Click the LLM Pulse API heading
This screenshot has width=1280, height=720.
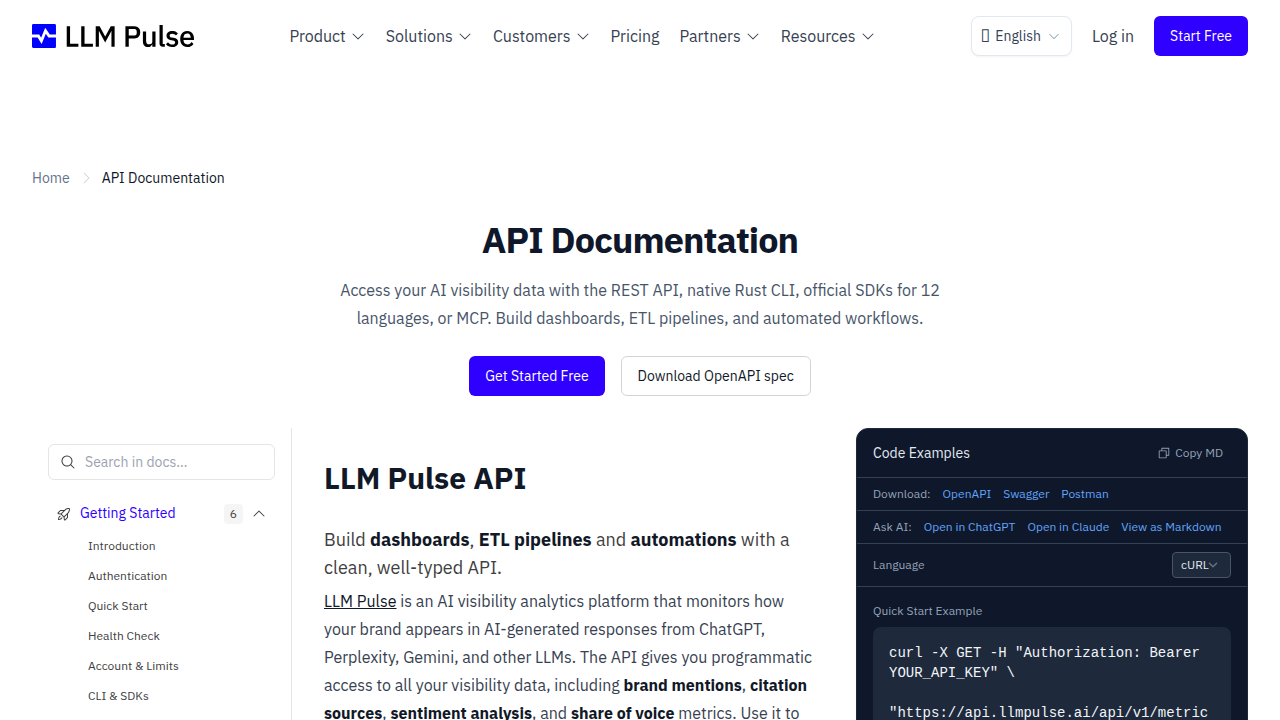pyautogui.click(x=425, y=478)
